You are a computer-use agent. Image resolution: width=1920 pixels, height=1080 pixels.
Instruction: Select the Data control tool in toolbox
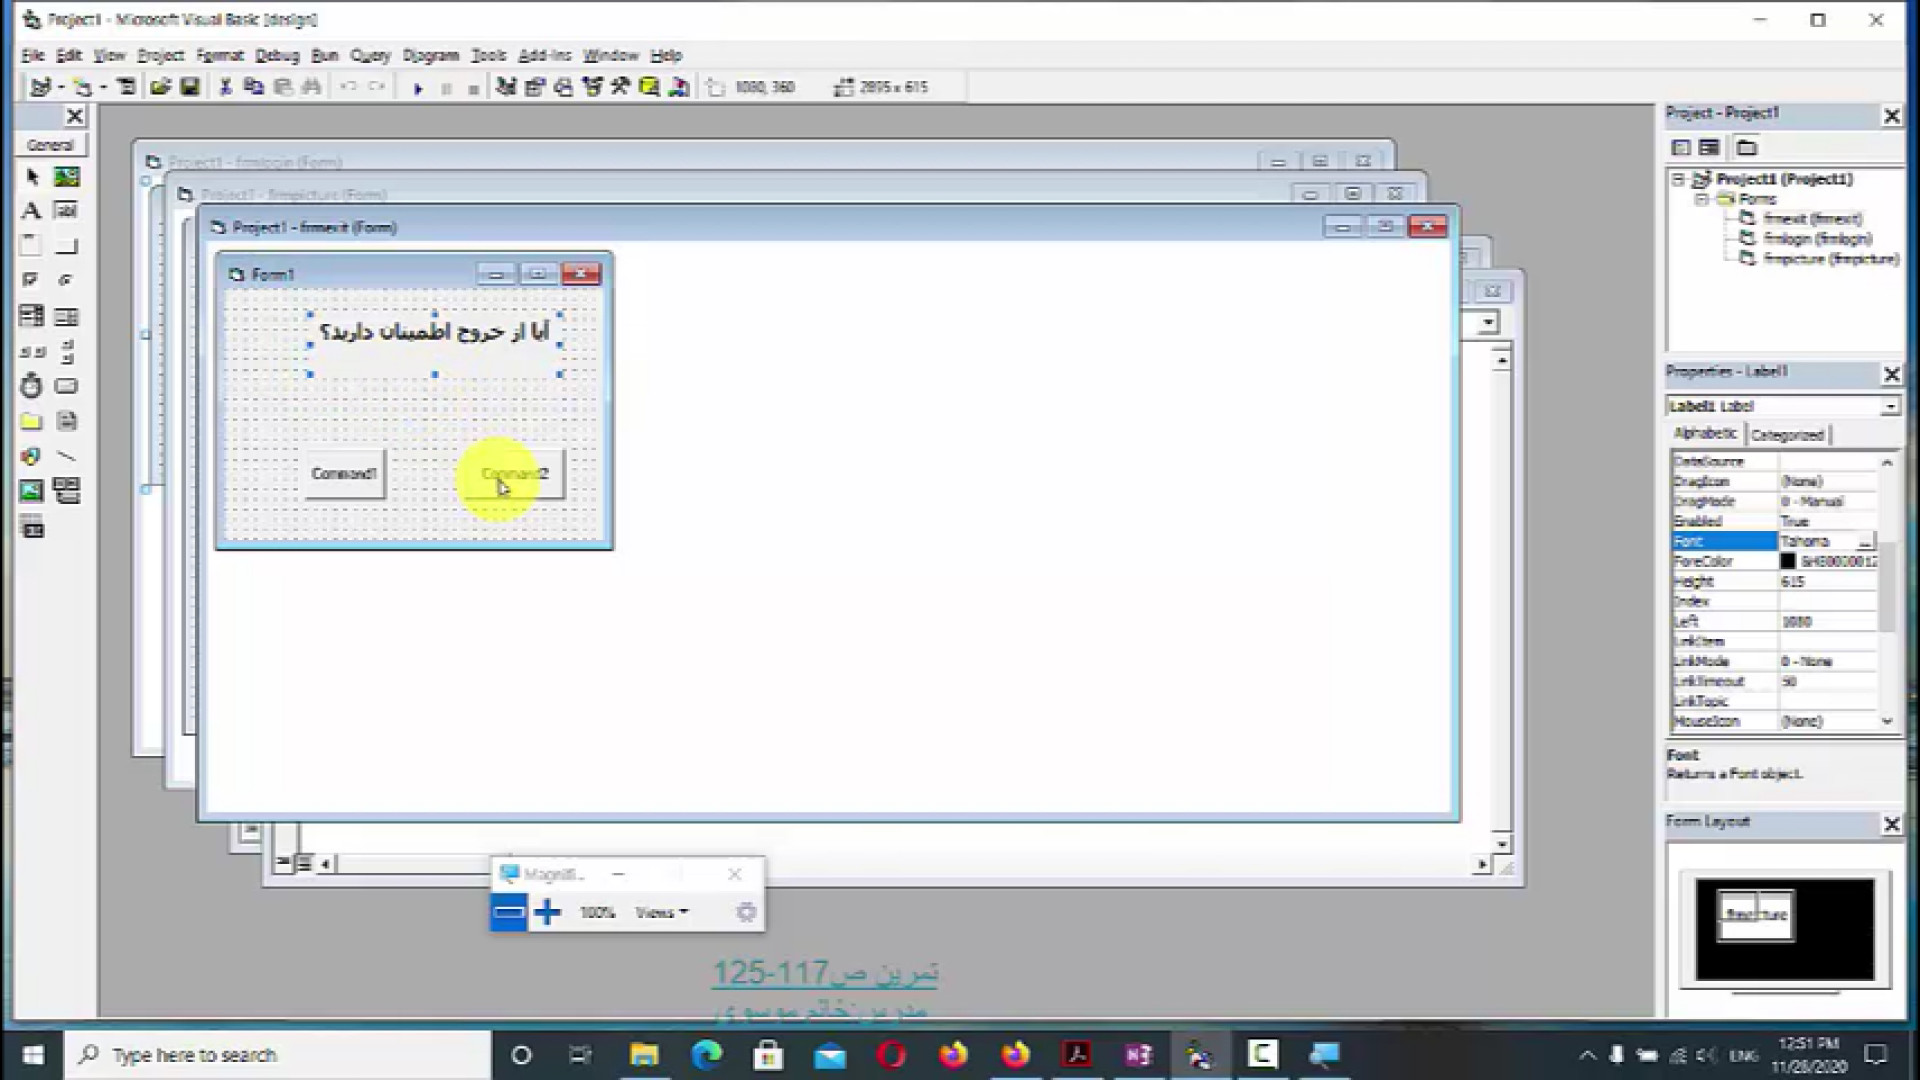tap(66, 491)
